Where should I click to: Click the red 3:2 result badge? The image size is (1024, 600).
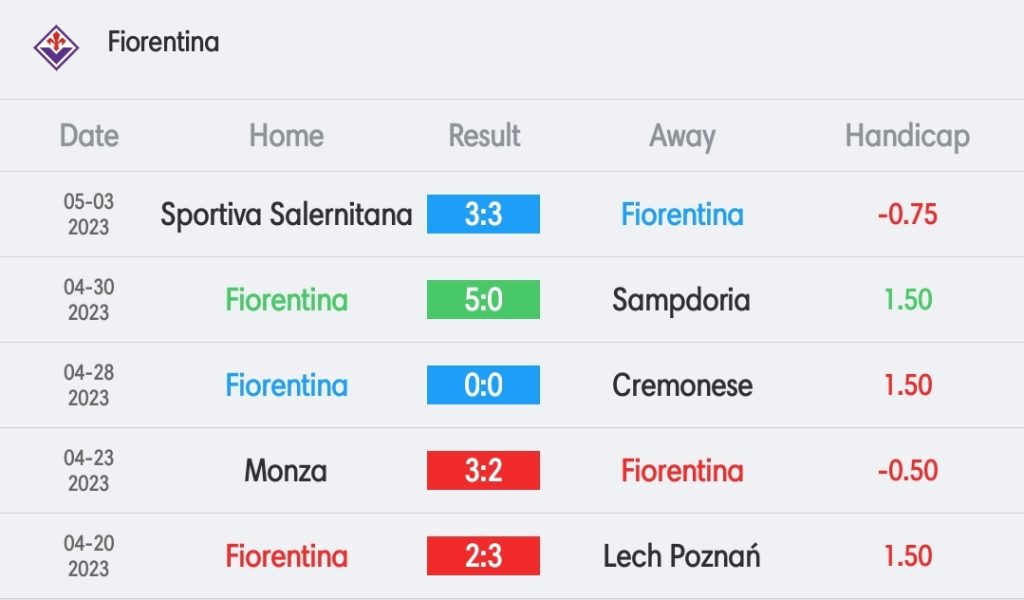[483, 471]
